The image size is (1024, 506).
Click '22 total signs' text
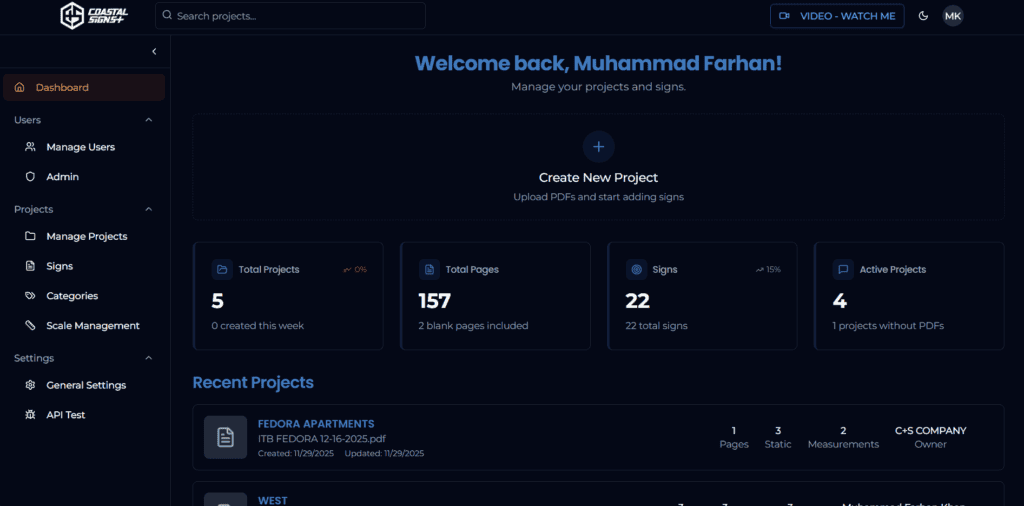[656, 326]
